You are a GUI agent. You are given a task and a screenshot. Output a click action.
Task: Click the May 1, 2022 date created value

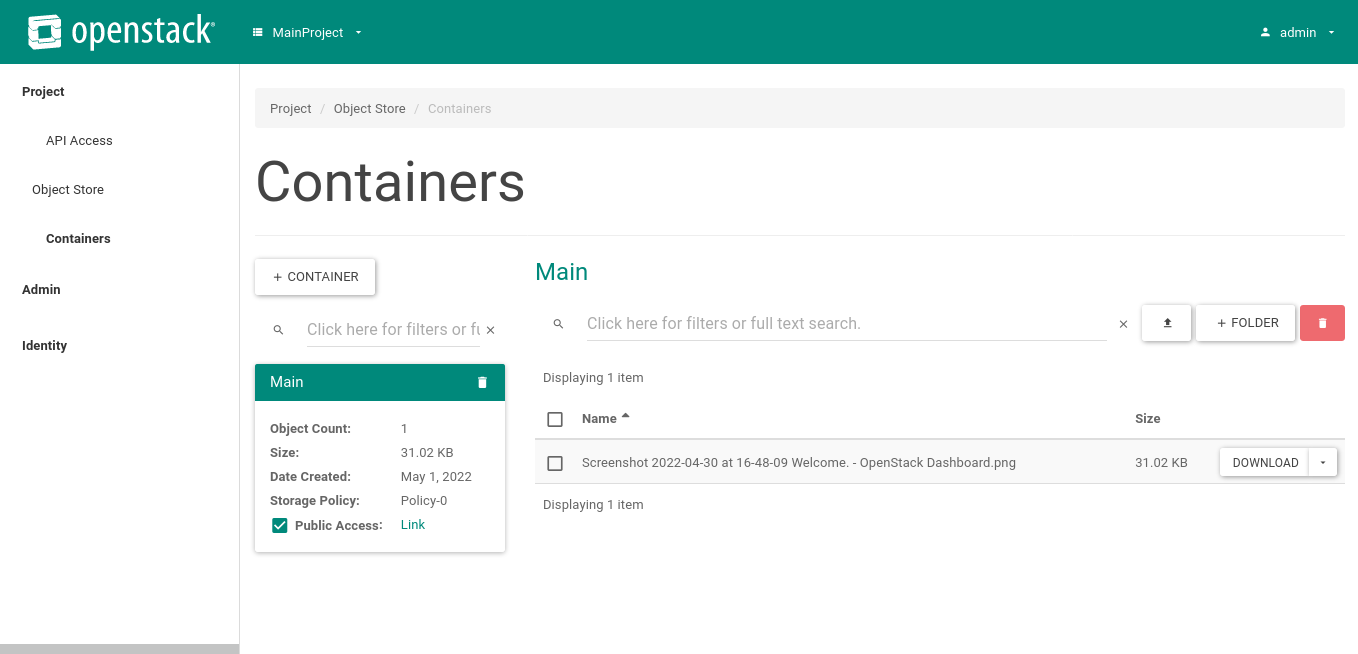436,477
